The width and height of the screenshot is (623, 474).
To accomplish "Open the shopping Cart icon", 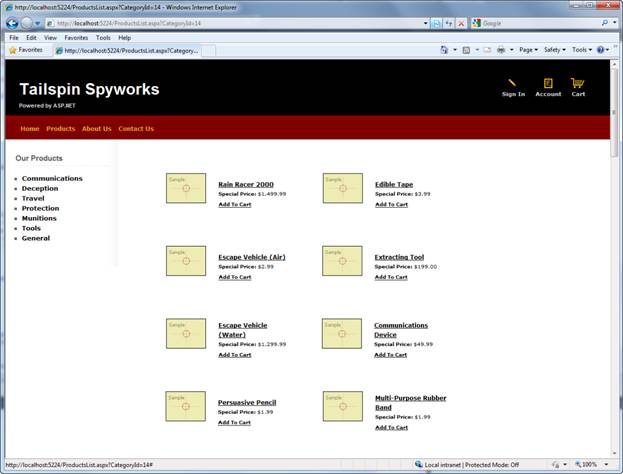I will [577, 83].
